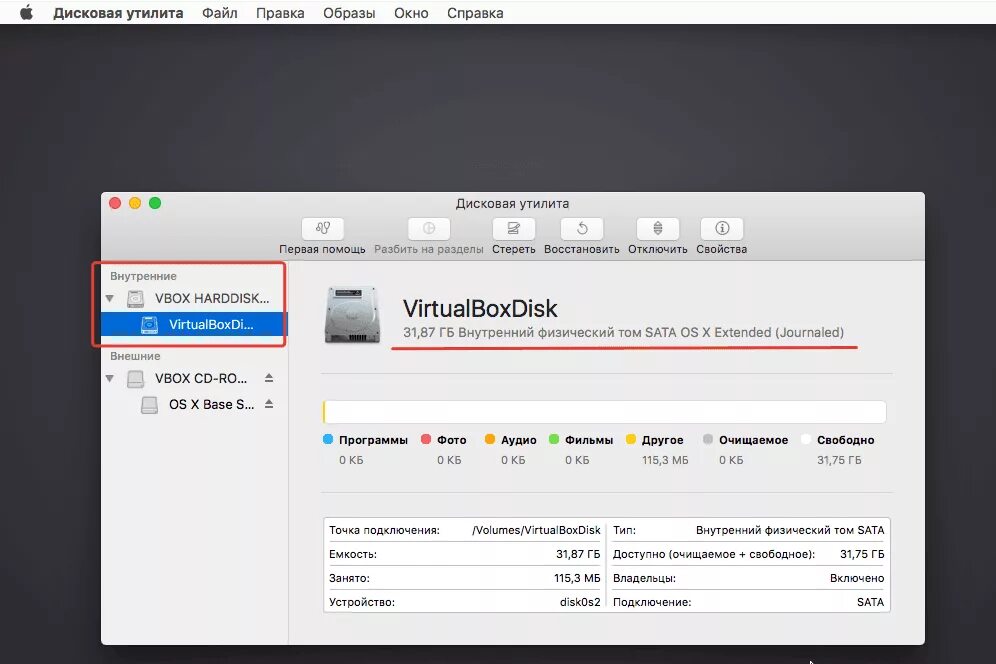Click the green Фильмы legend dot
Viewport: 996px width, 664px height.
pos(554,439)
